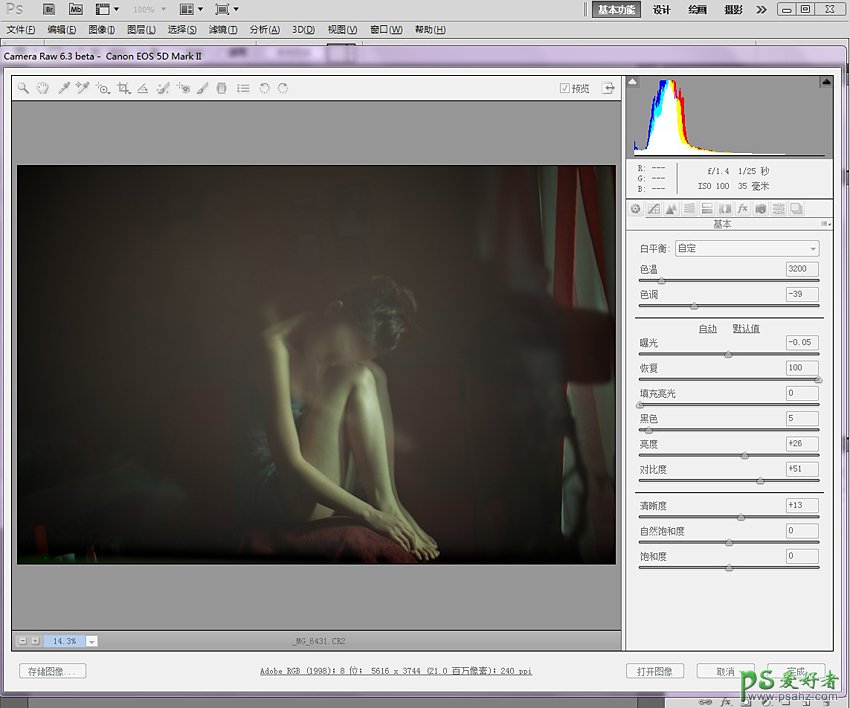The height and width of the screenshot is (708, 850).
Task: Click the 打开图像 button
Action: [654, 671]
